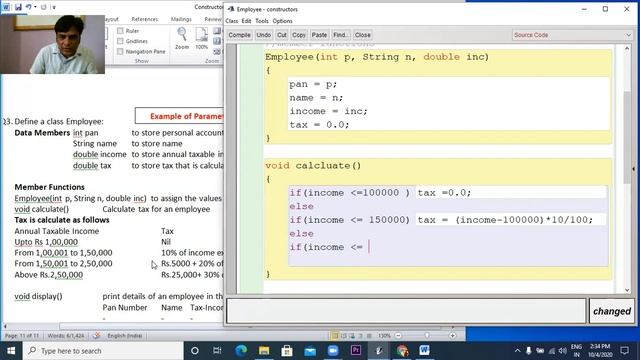Click zoom in plus button in Word status bar
Image resolution: width=640 pixels, height=360 pixels.
pos(452,336)
